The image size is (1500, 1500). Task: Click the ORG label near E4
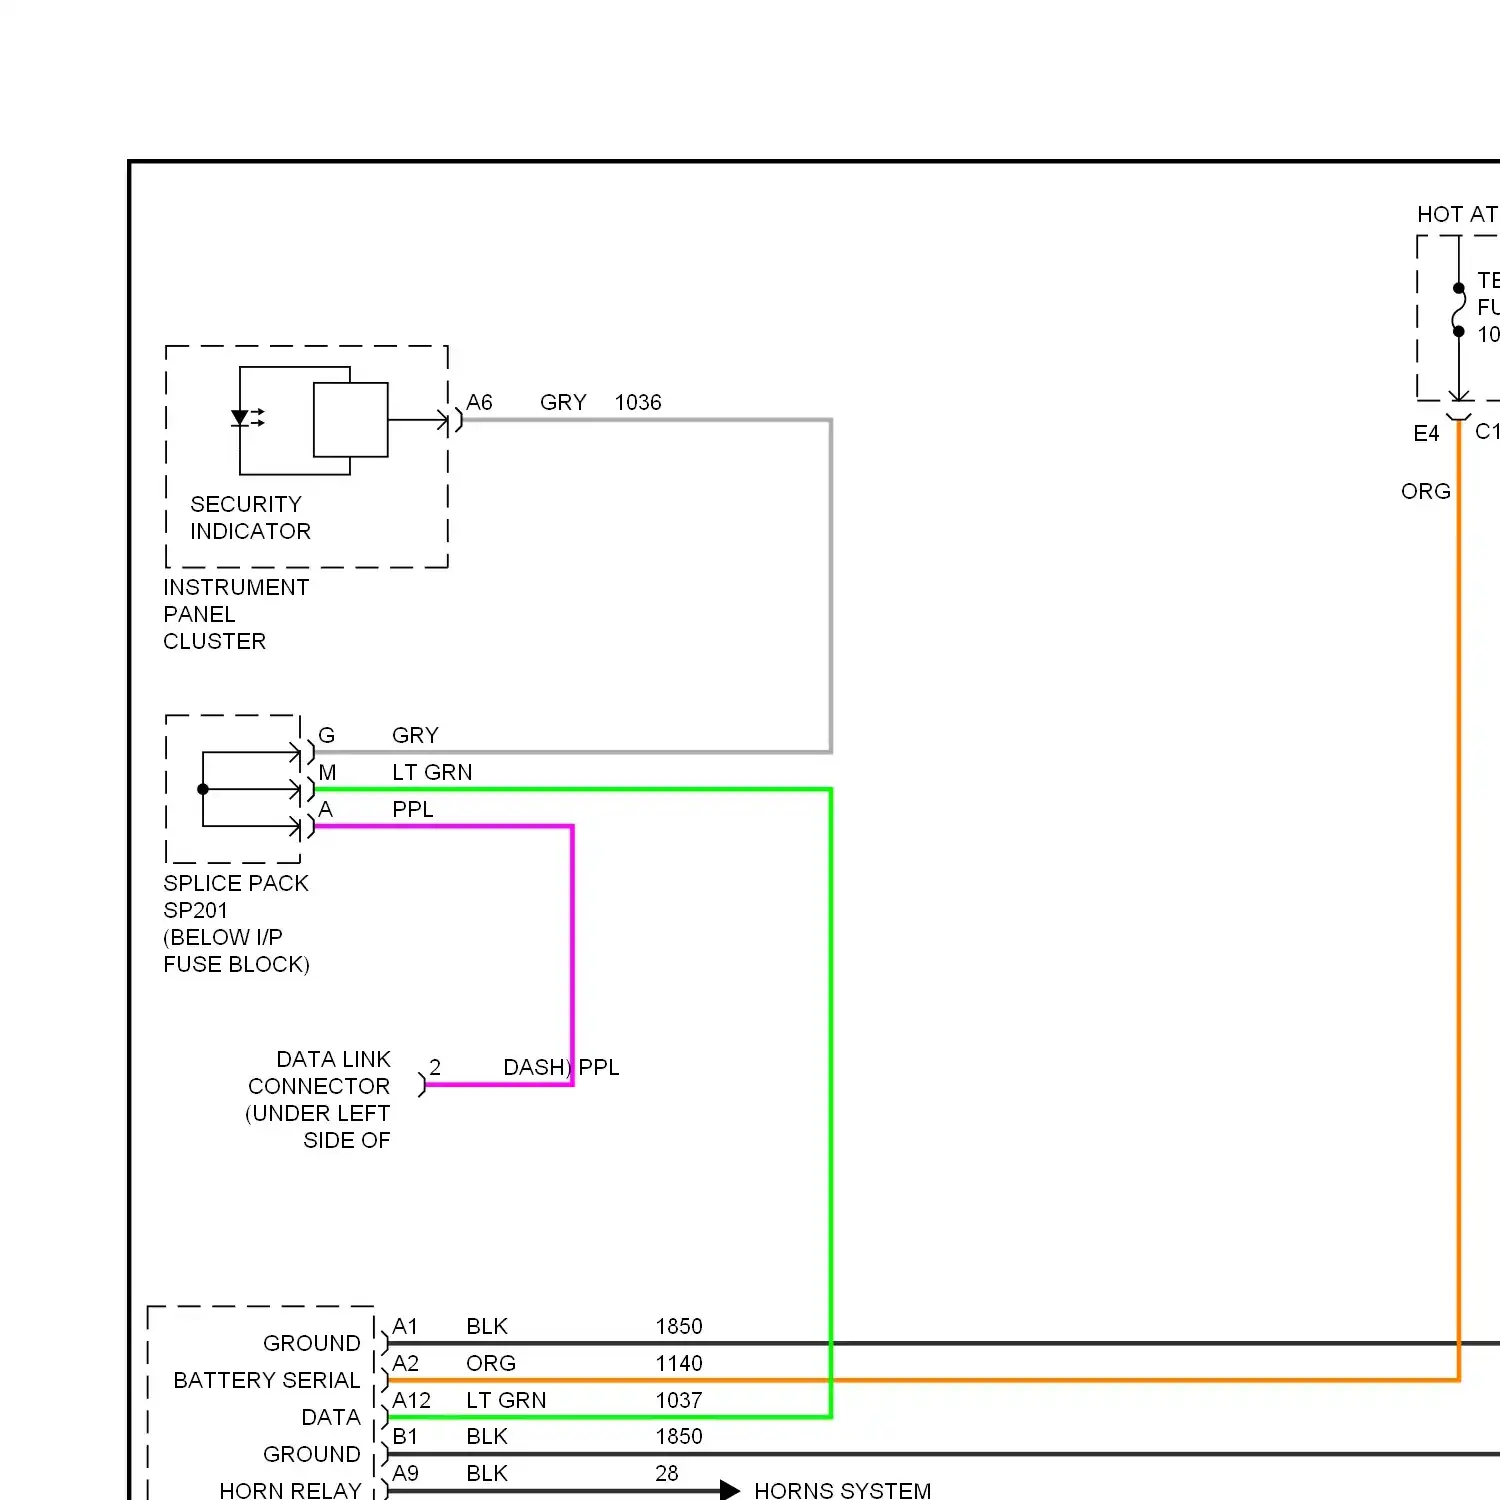point(1425,491)
